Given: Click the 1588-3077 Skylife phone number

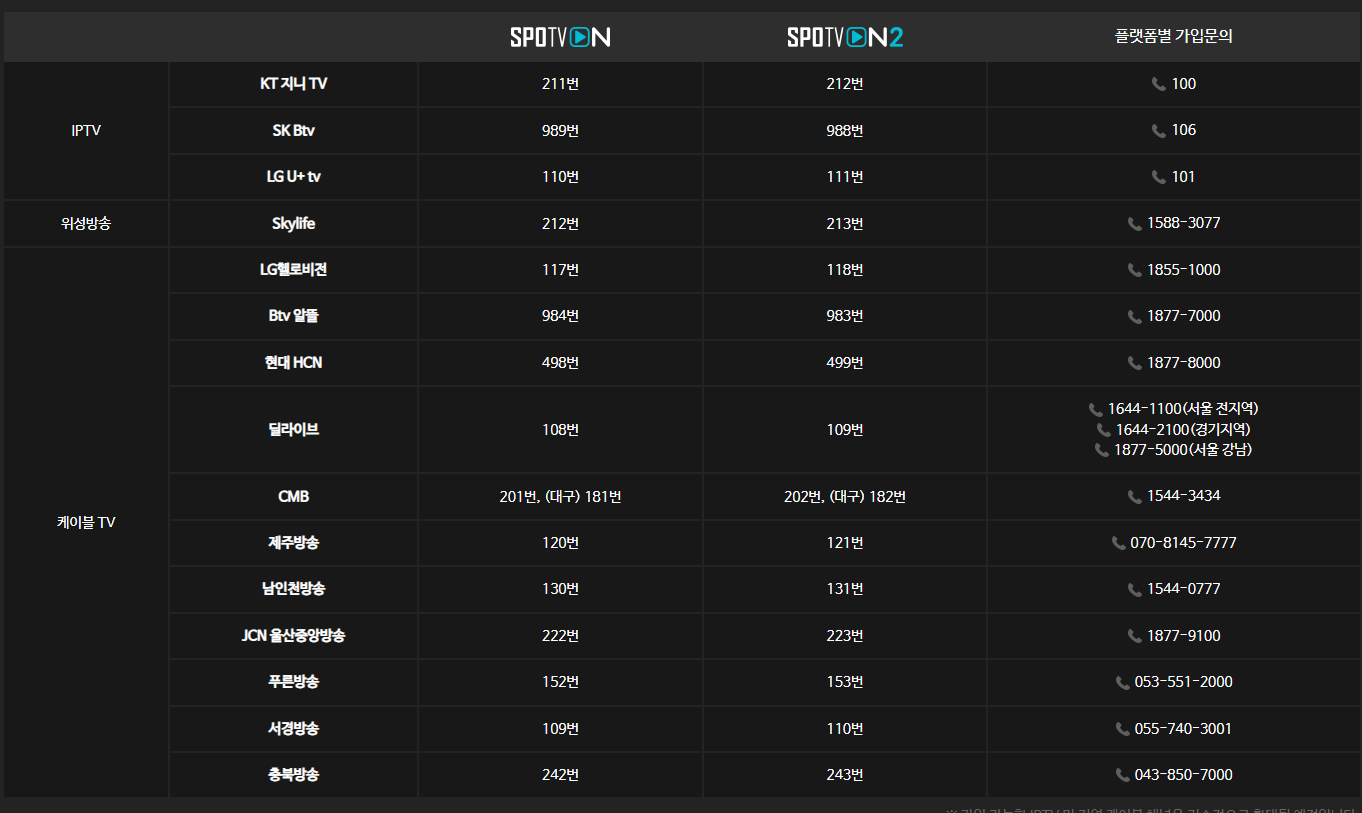Looking at the screenshot, I should (x=1184, y=223).
